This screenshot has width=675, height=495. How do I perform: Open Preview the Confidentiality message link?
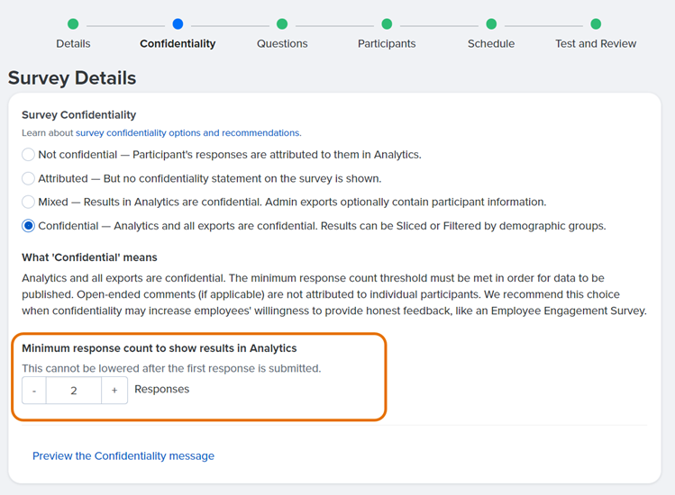124,456
